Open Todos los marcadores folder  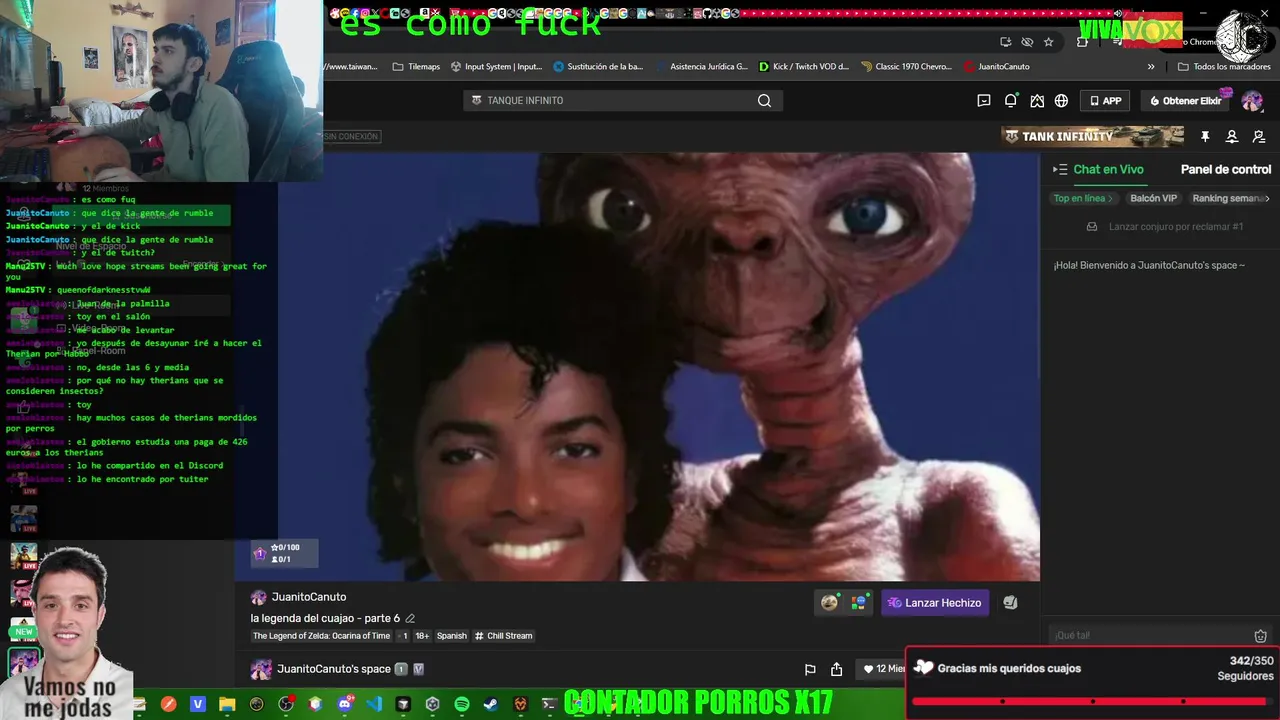pyautogui.click(x=1223, y=67)
